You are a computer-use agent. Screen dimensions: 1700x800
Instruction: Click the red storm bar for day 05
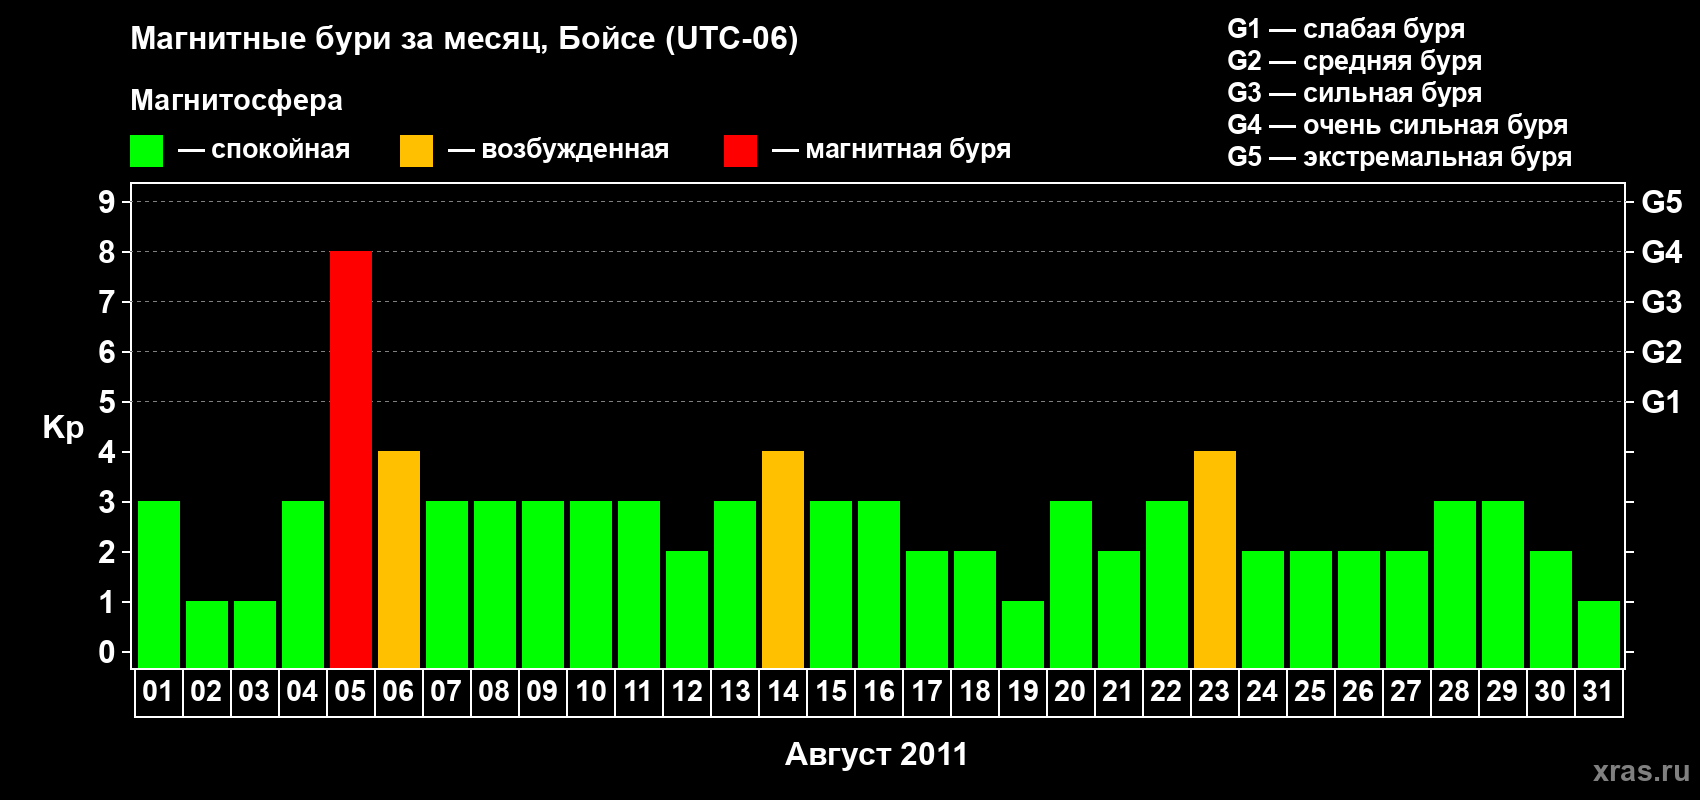coord(351,459)
